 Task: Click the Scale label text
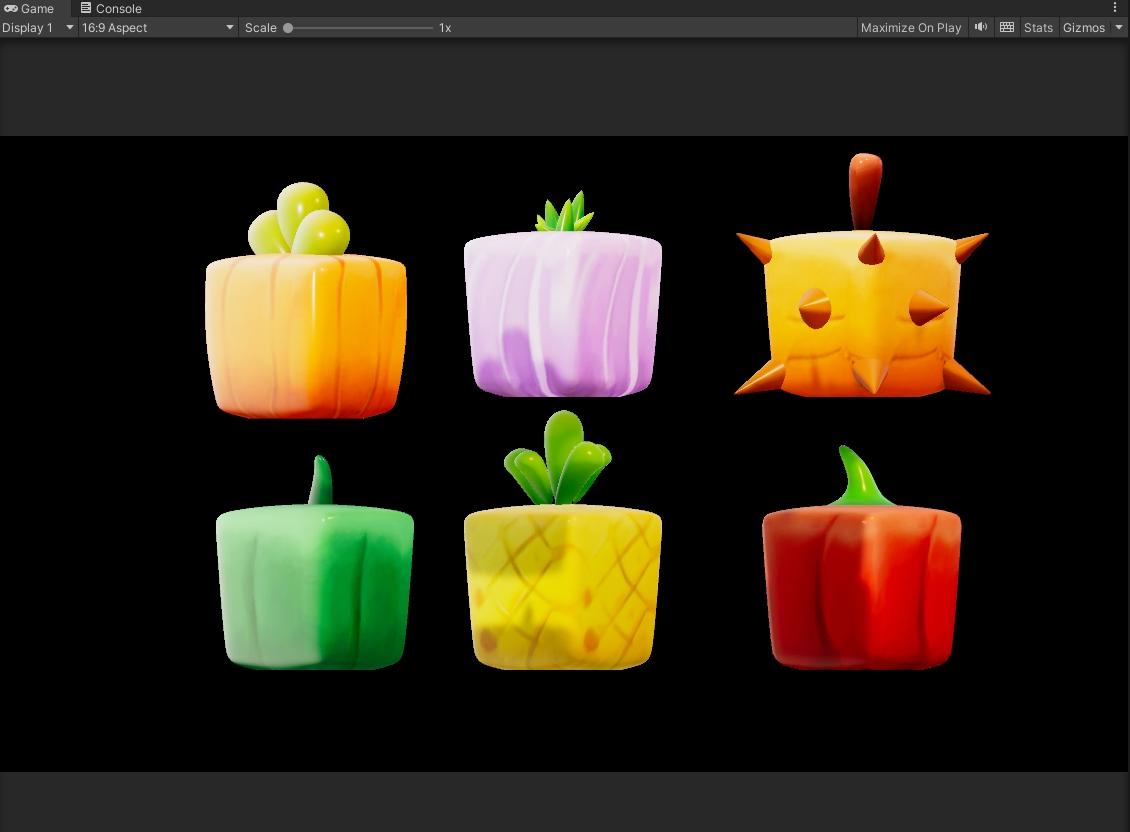pos(260,27)
